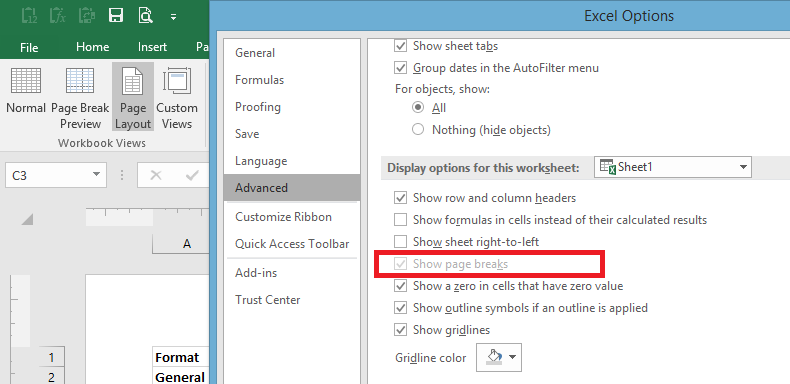The width and height of the screenshot is (790, 384).
Task: Click the Save icon in Quick Access Toolbar
Action: pos(116,16)
